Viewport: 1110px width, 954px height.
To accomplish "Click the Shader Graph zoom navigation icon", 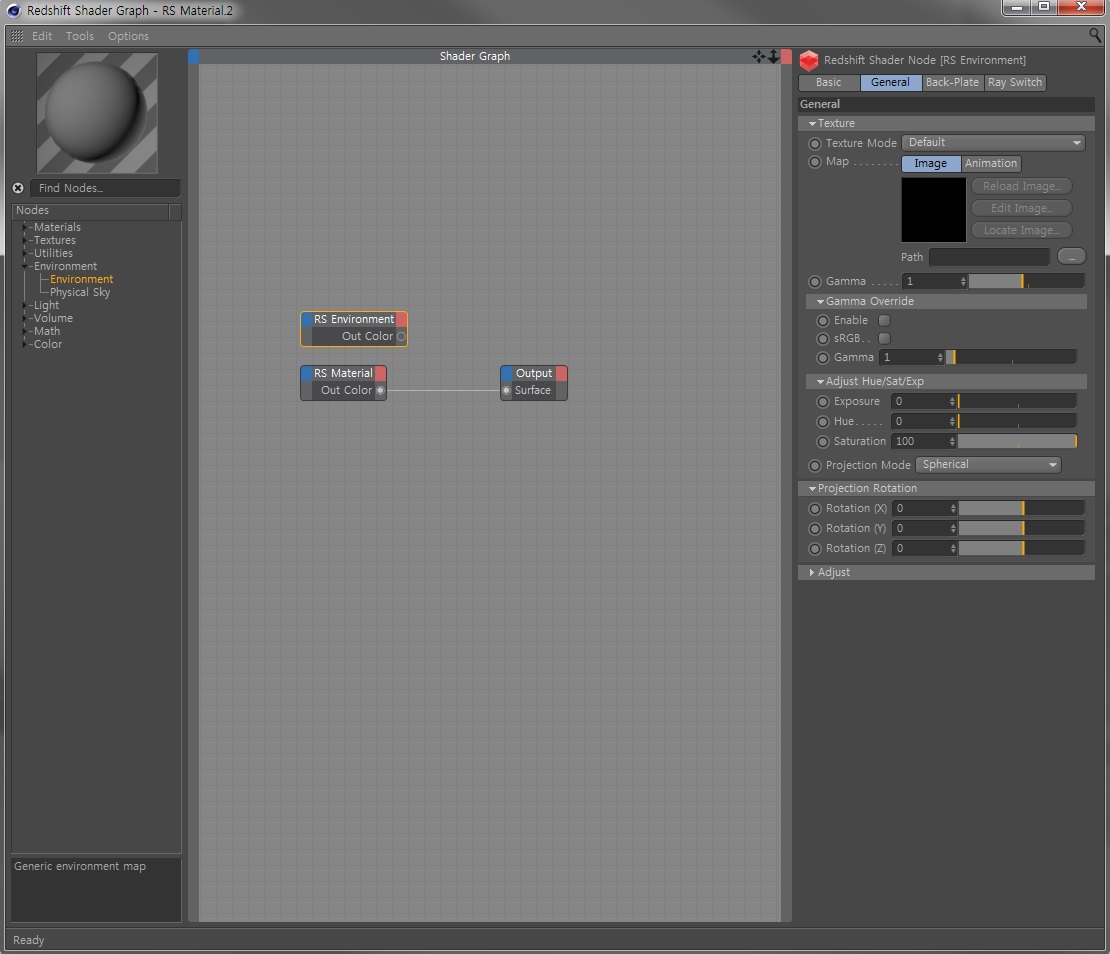I will [x=773, y=57].
